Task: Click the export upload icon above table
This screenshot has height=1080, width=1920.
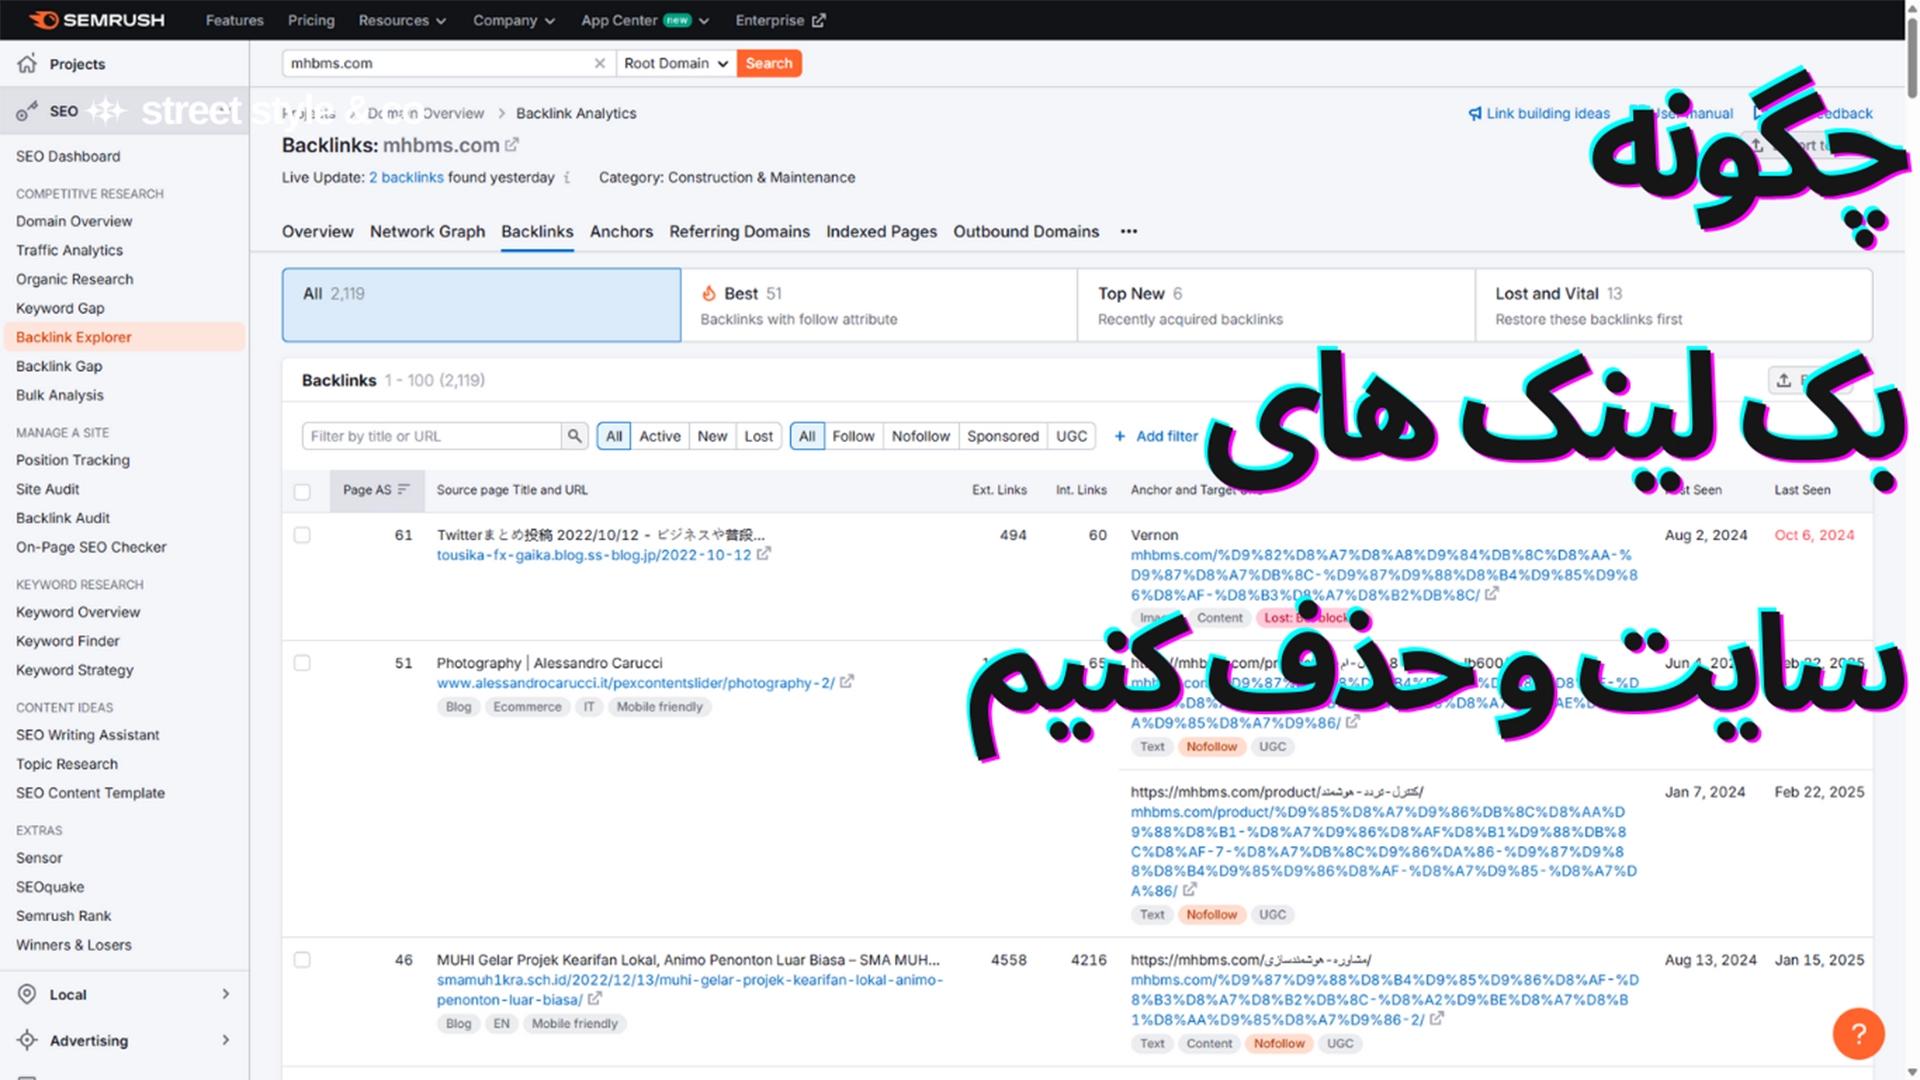Action: [1784, 380]
